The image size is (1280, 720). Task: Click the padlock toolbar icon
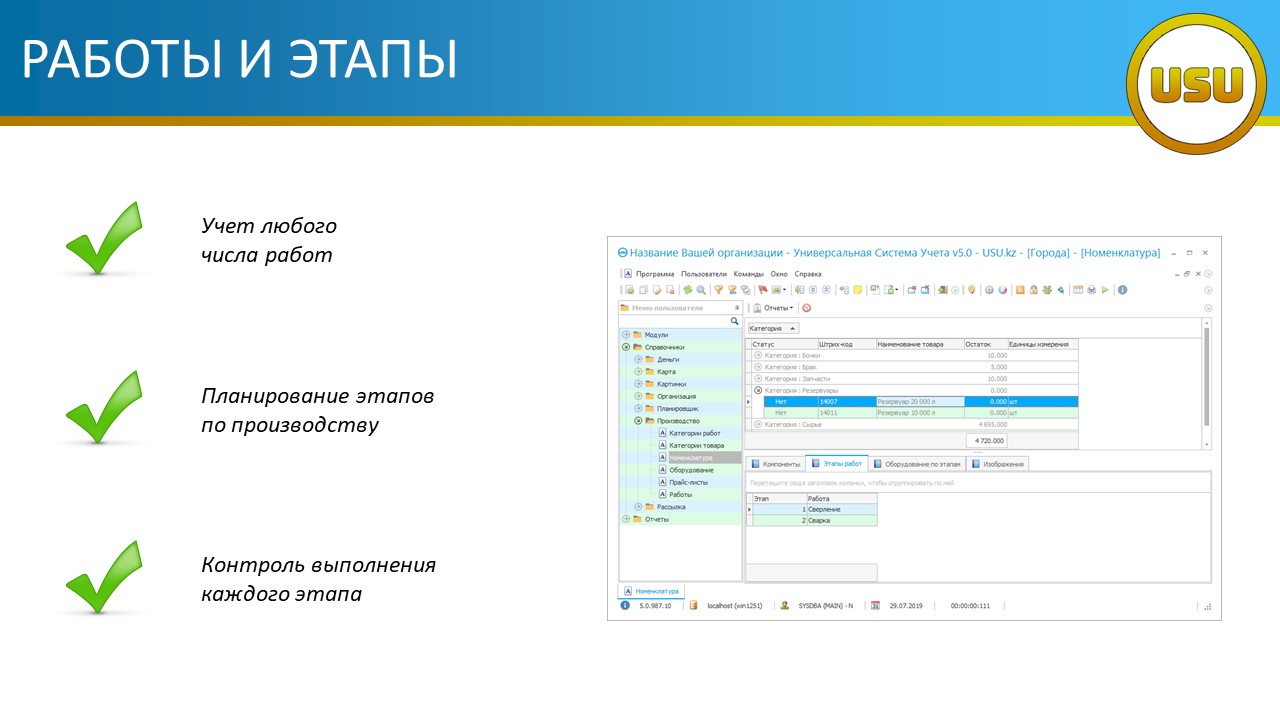1033,290
